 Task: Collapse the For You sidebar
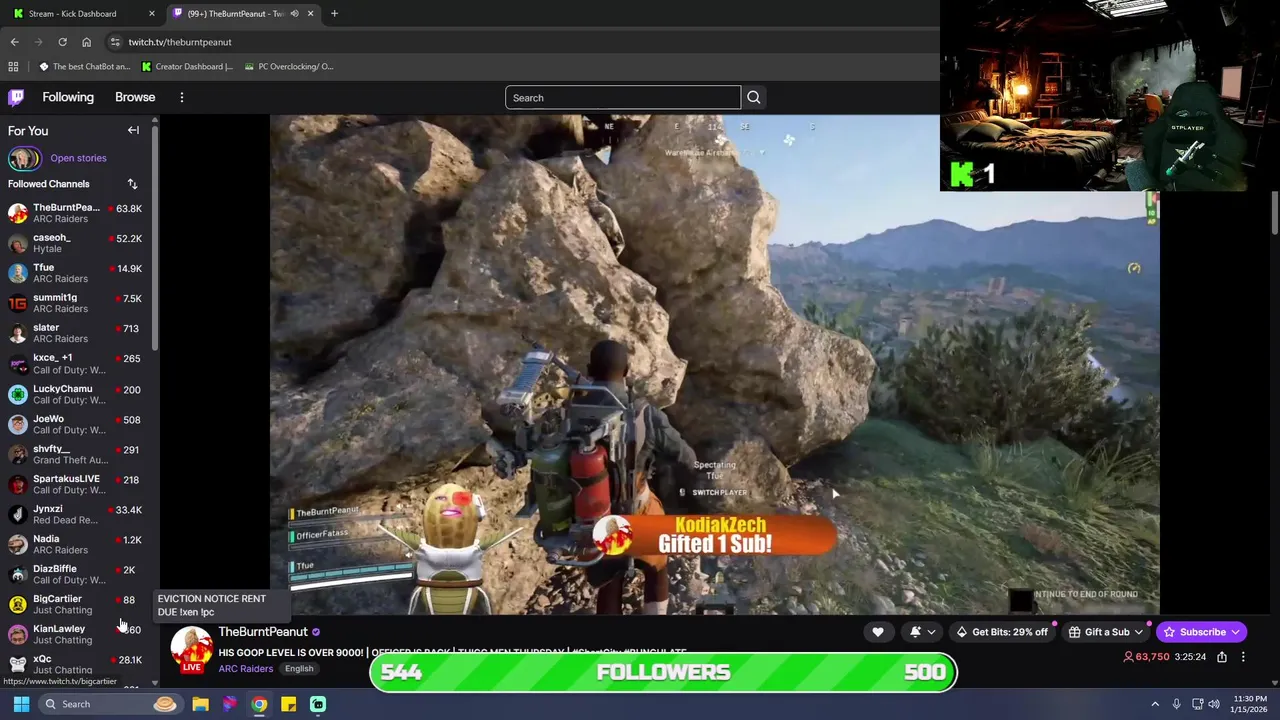coord(133,130)
